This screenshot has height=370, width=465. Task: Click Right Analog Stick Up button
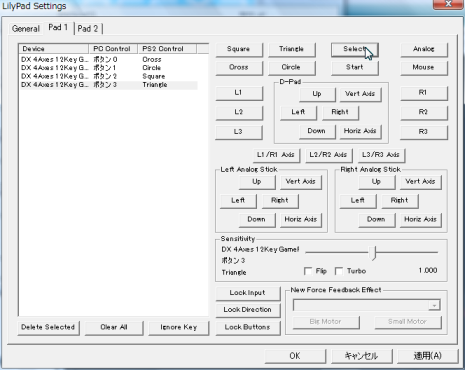pos(377,182)
